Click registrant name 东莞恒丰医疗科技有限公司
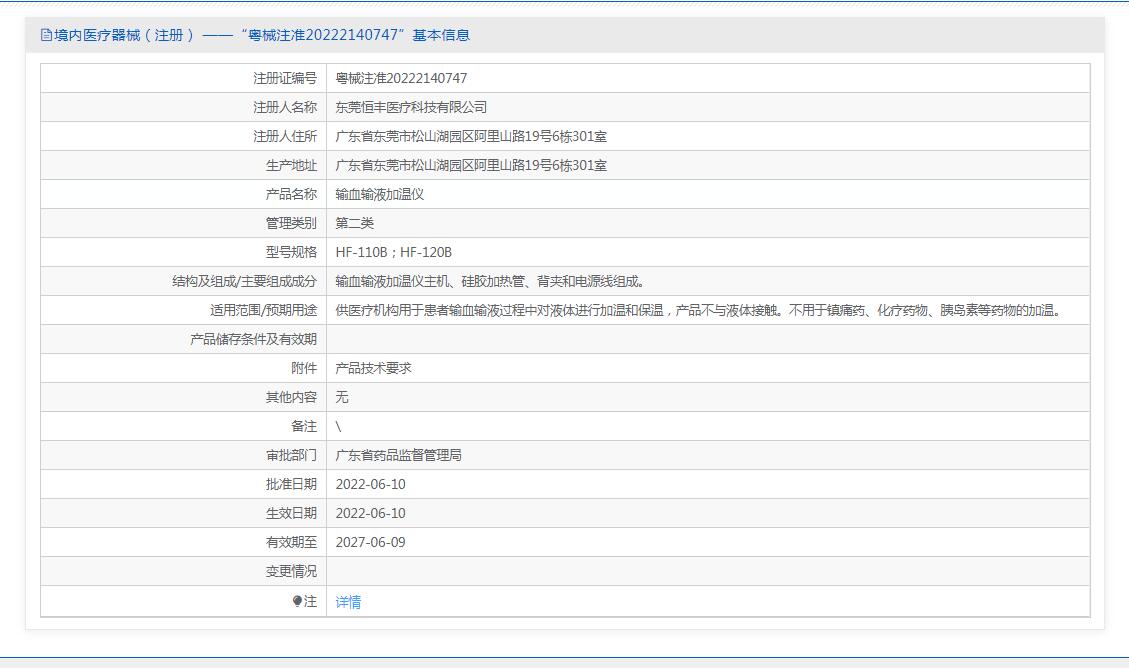 tap(411, 107)
